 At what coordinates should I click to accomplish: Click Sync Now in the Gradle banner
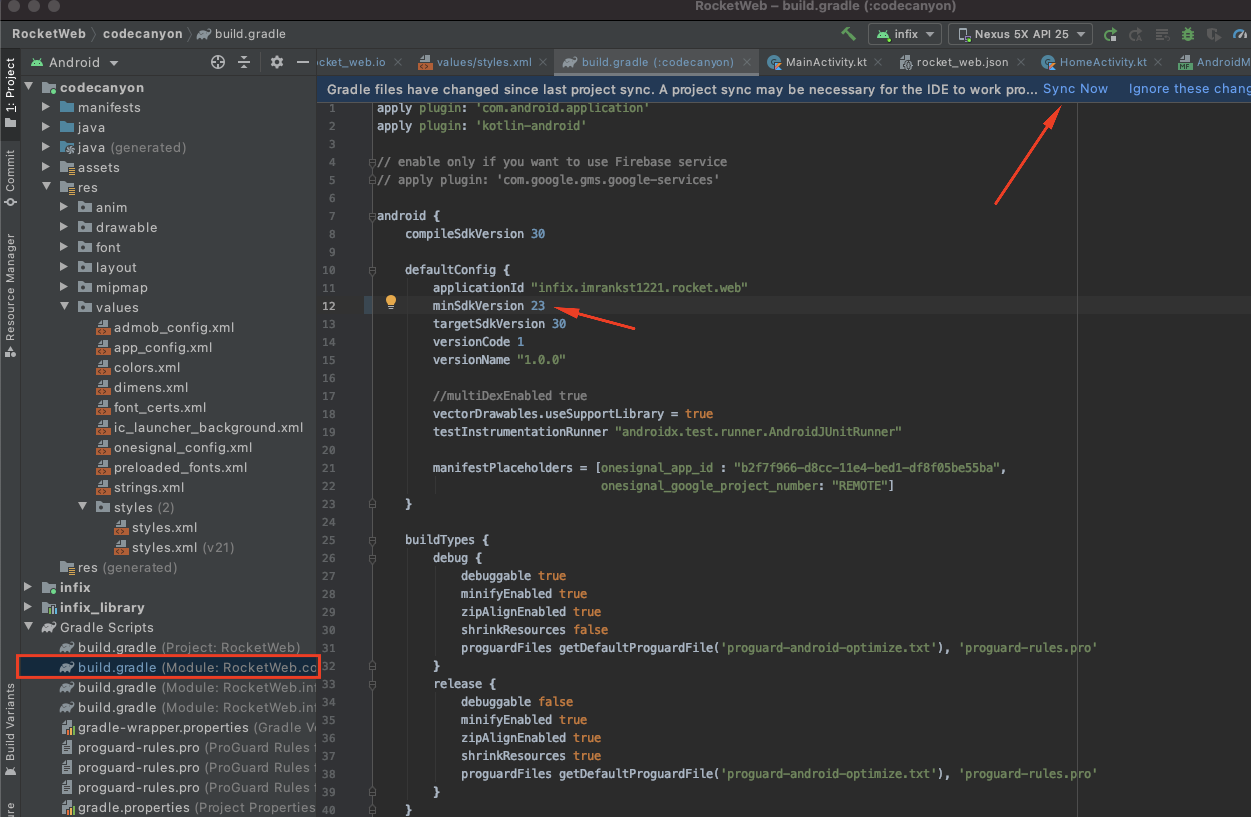coord(1075,89)
